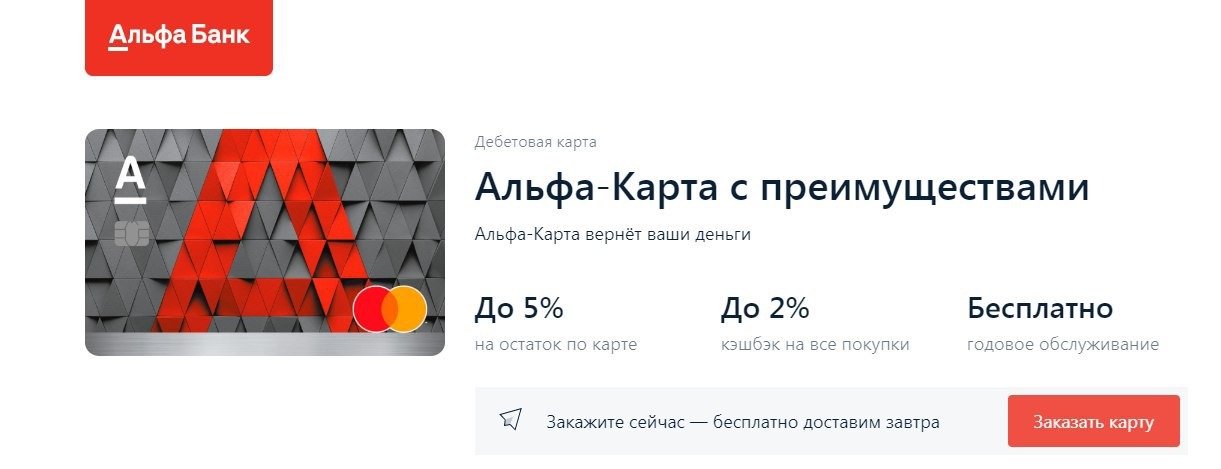Click the Mastercard logo on the card
The width and height of the screenshot is (1221, 469).
tap(390, 310)
